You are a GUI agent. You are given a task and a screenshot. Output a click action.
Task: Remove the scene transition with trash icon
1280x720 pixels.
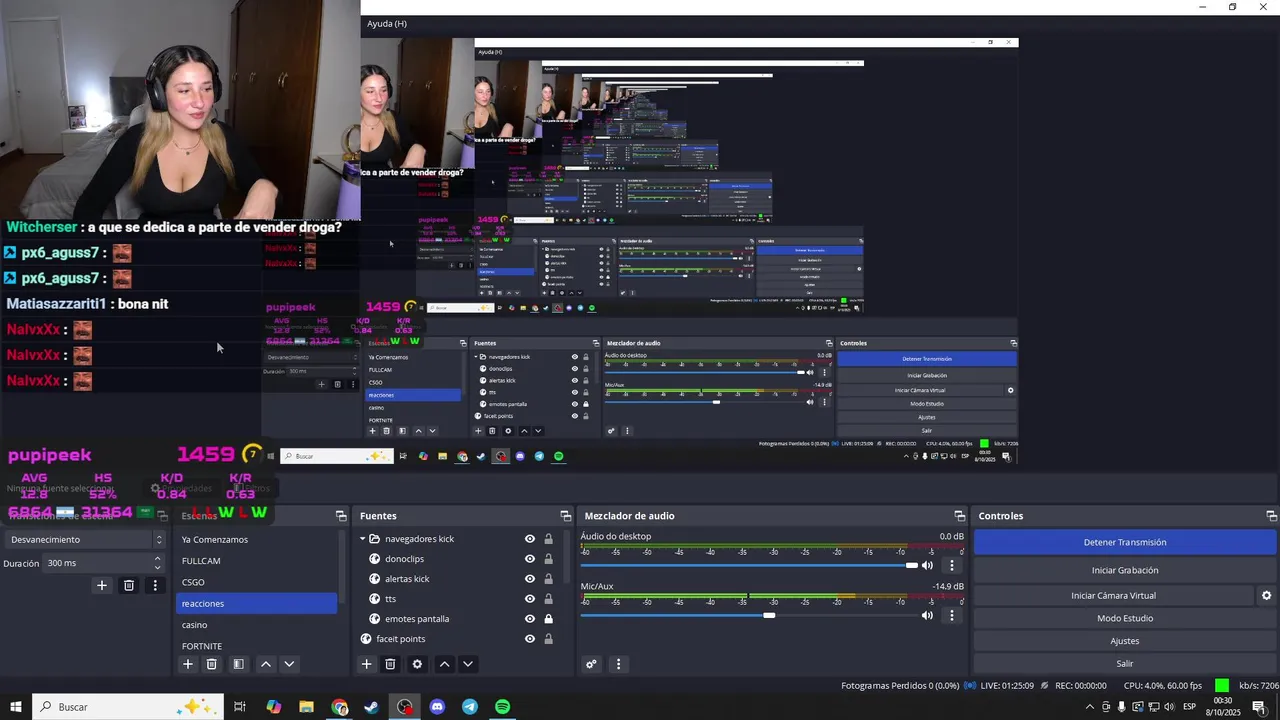129,585
